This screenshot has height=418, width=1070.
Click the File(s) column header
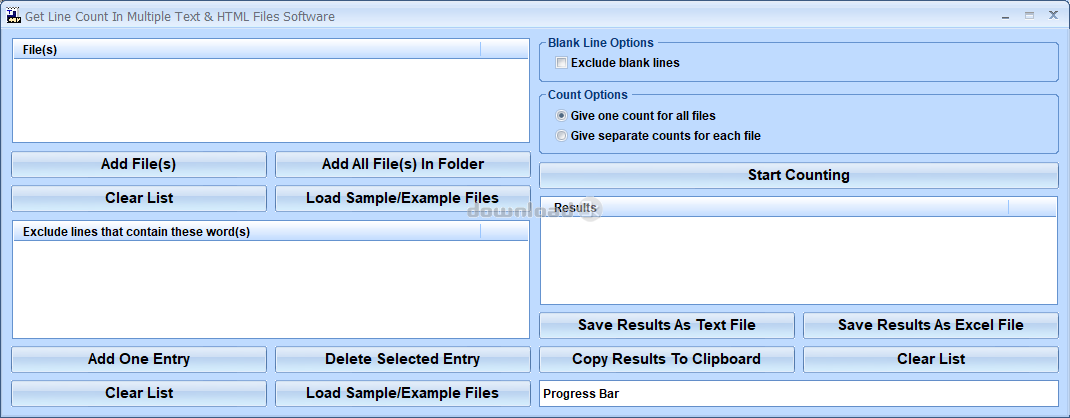coord(247,50)
